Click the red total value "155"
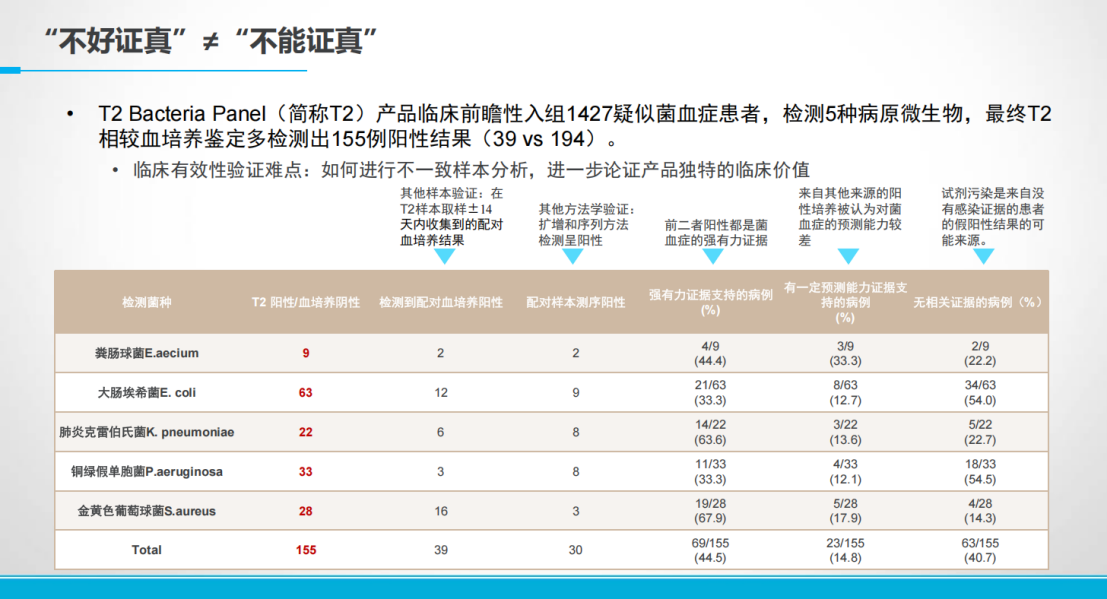 point(306,550)
